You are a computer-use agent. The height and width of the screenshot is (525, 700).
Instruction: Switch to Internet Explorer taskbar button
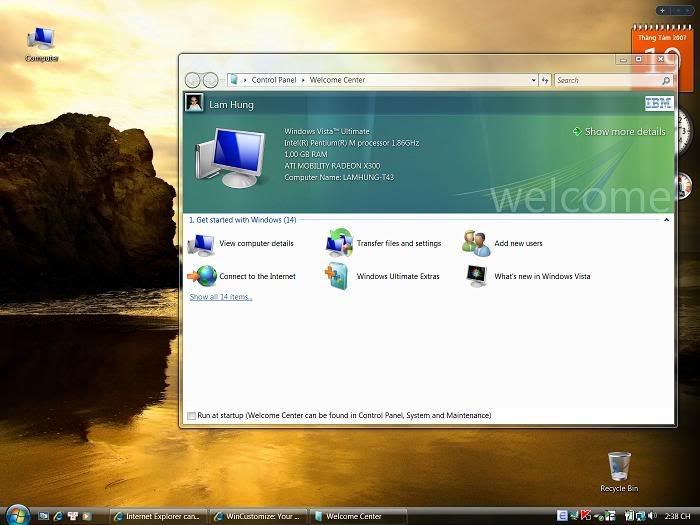pyautogui.click(x=158, y=516)
